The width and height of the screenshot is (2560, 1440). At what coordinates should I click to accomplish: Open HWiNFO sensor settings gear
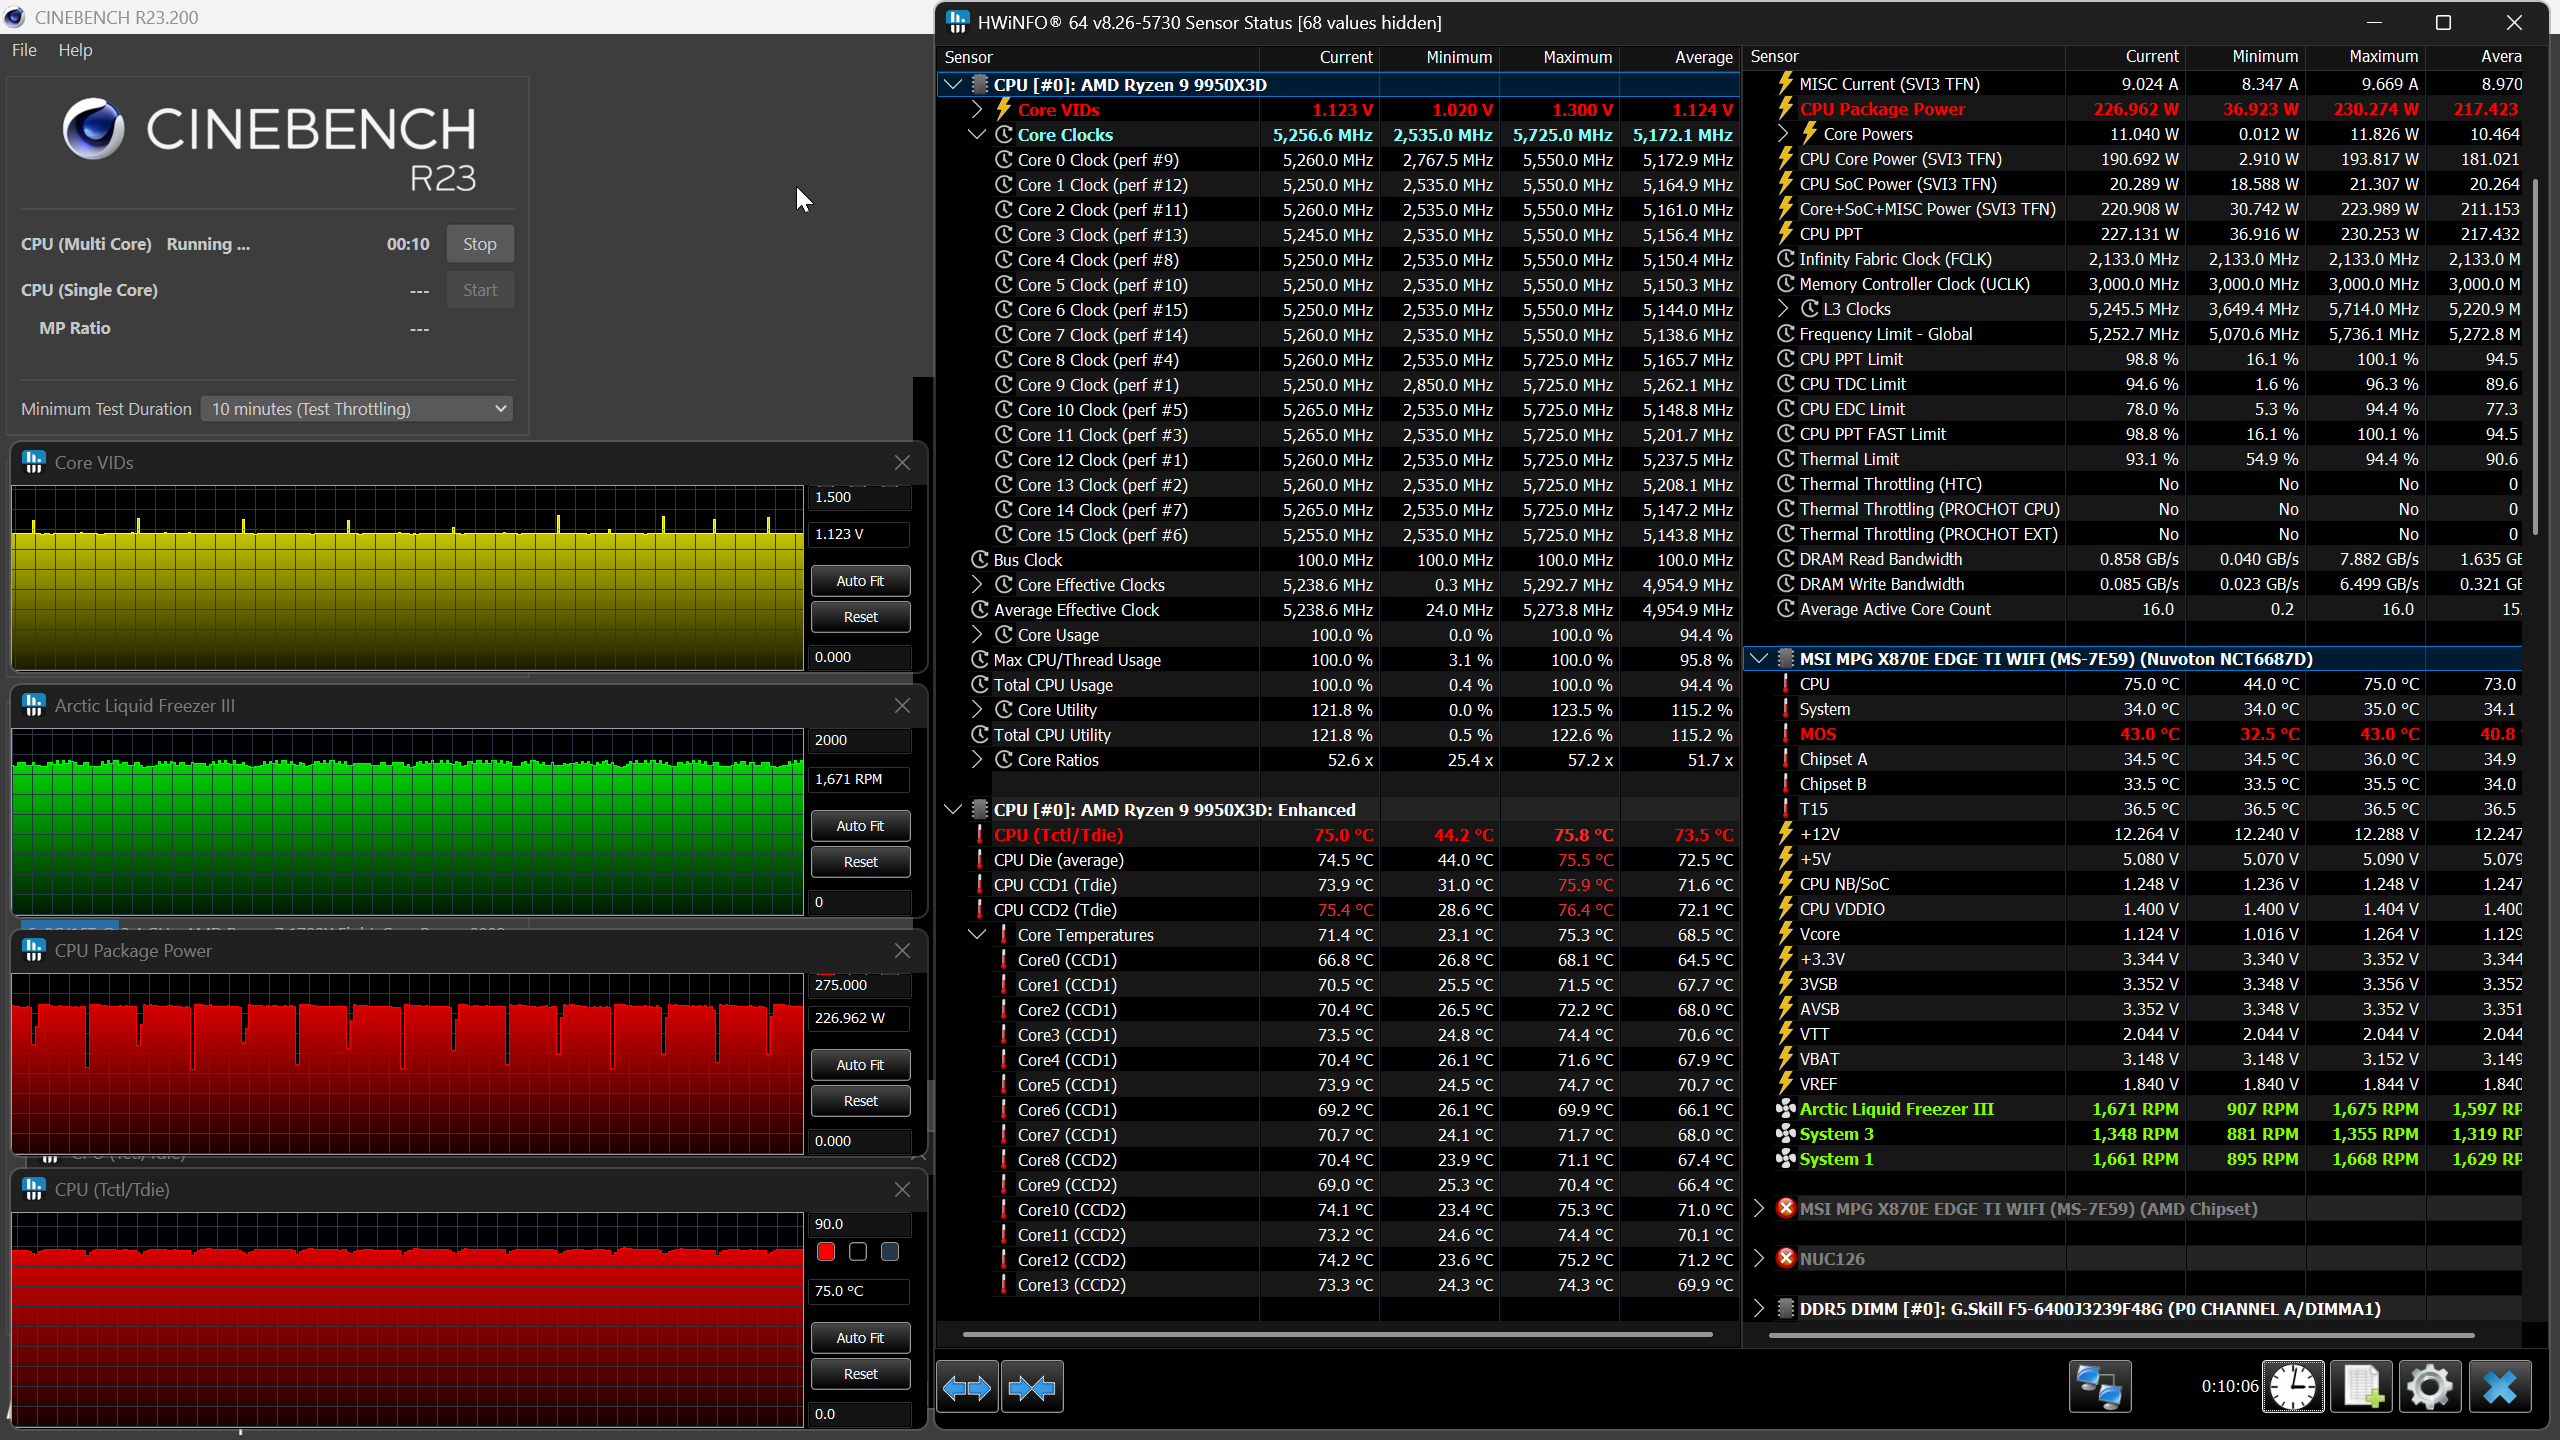2430,1387
